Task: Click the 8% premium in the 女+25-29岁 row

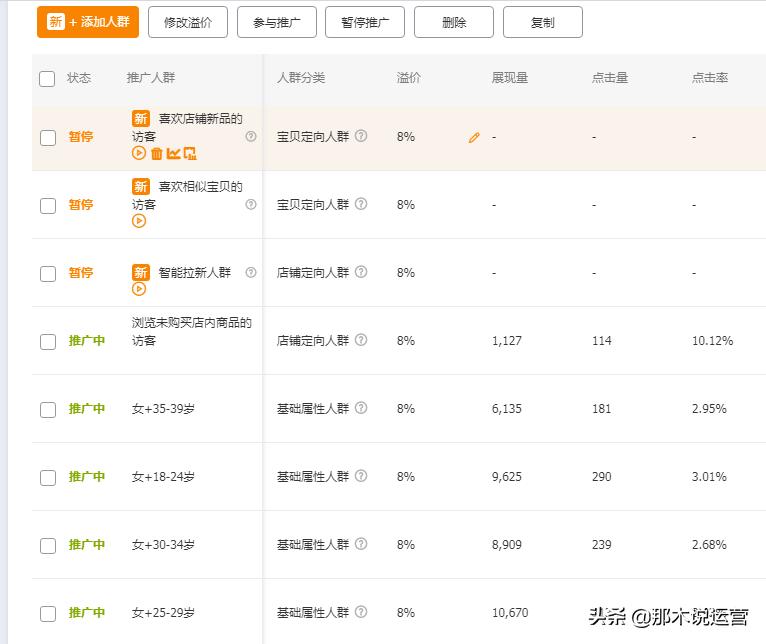Action: [x=405, y=612]
